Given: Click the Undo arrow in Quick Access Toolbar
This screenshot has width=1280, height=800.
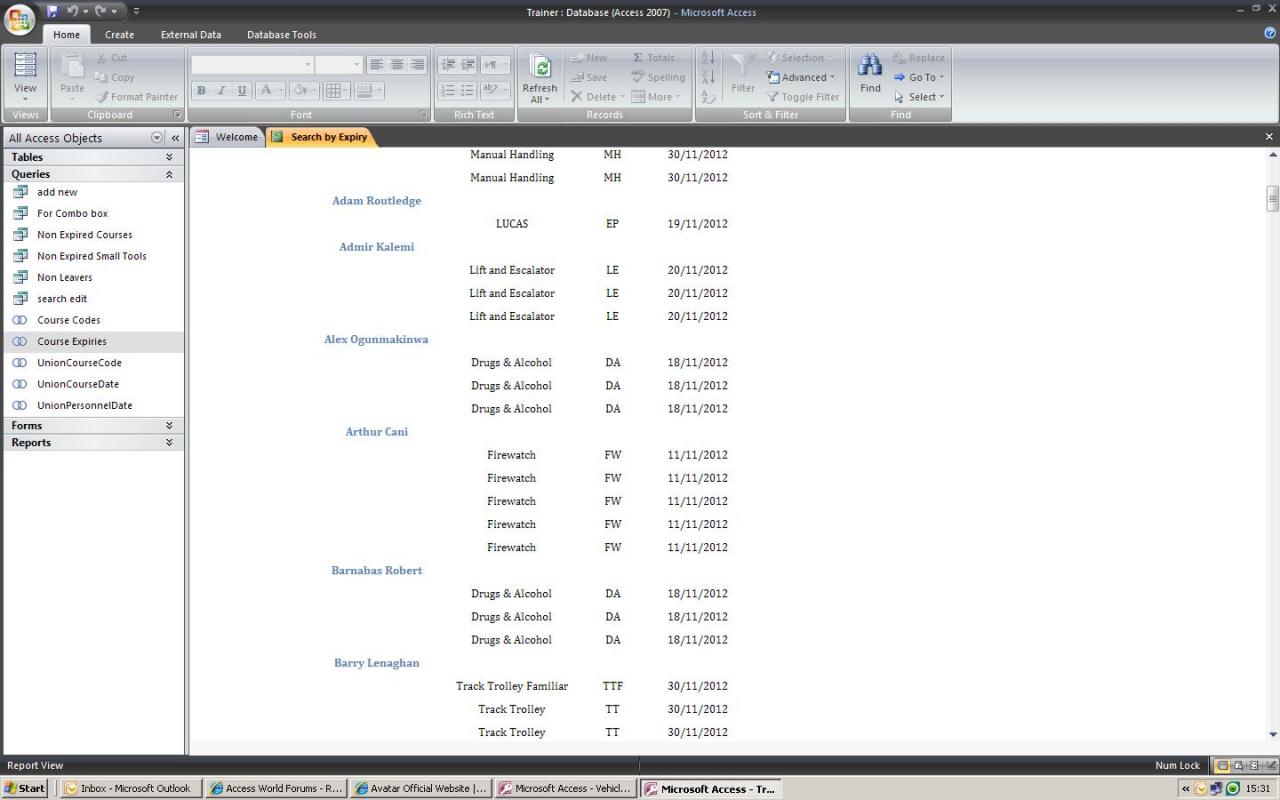Looking at the screenshot, I should click(x=72, y=11).
